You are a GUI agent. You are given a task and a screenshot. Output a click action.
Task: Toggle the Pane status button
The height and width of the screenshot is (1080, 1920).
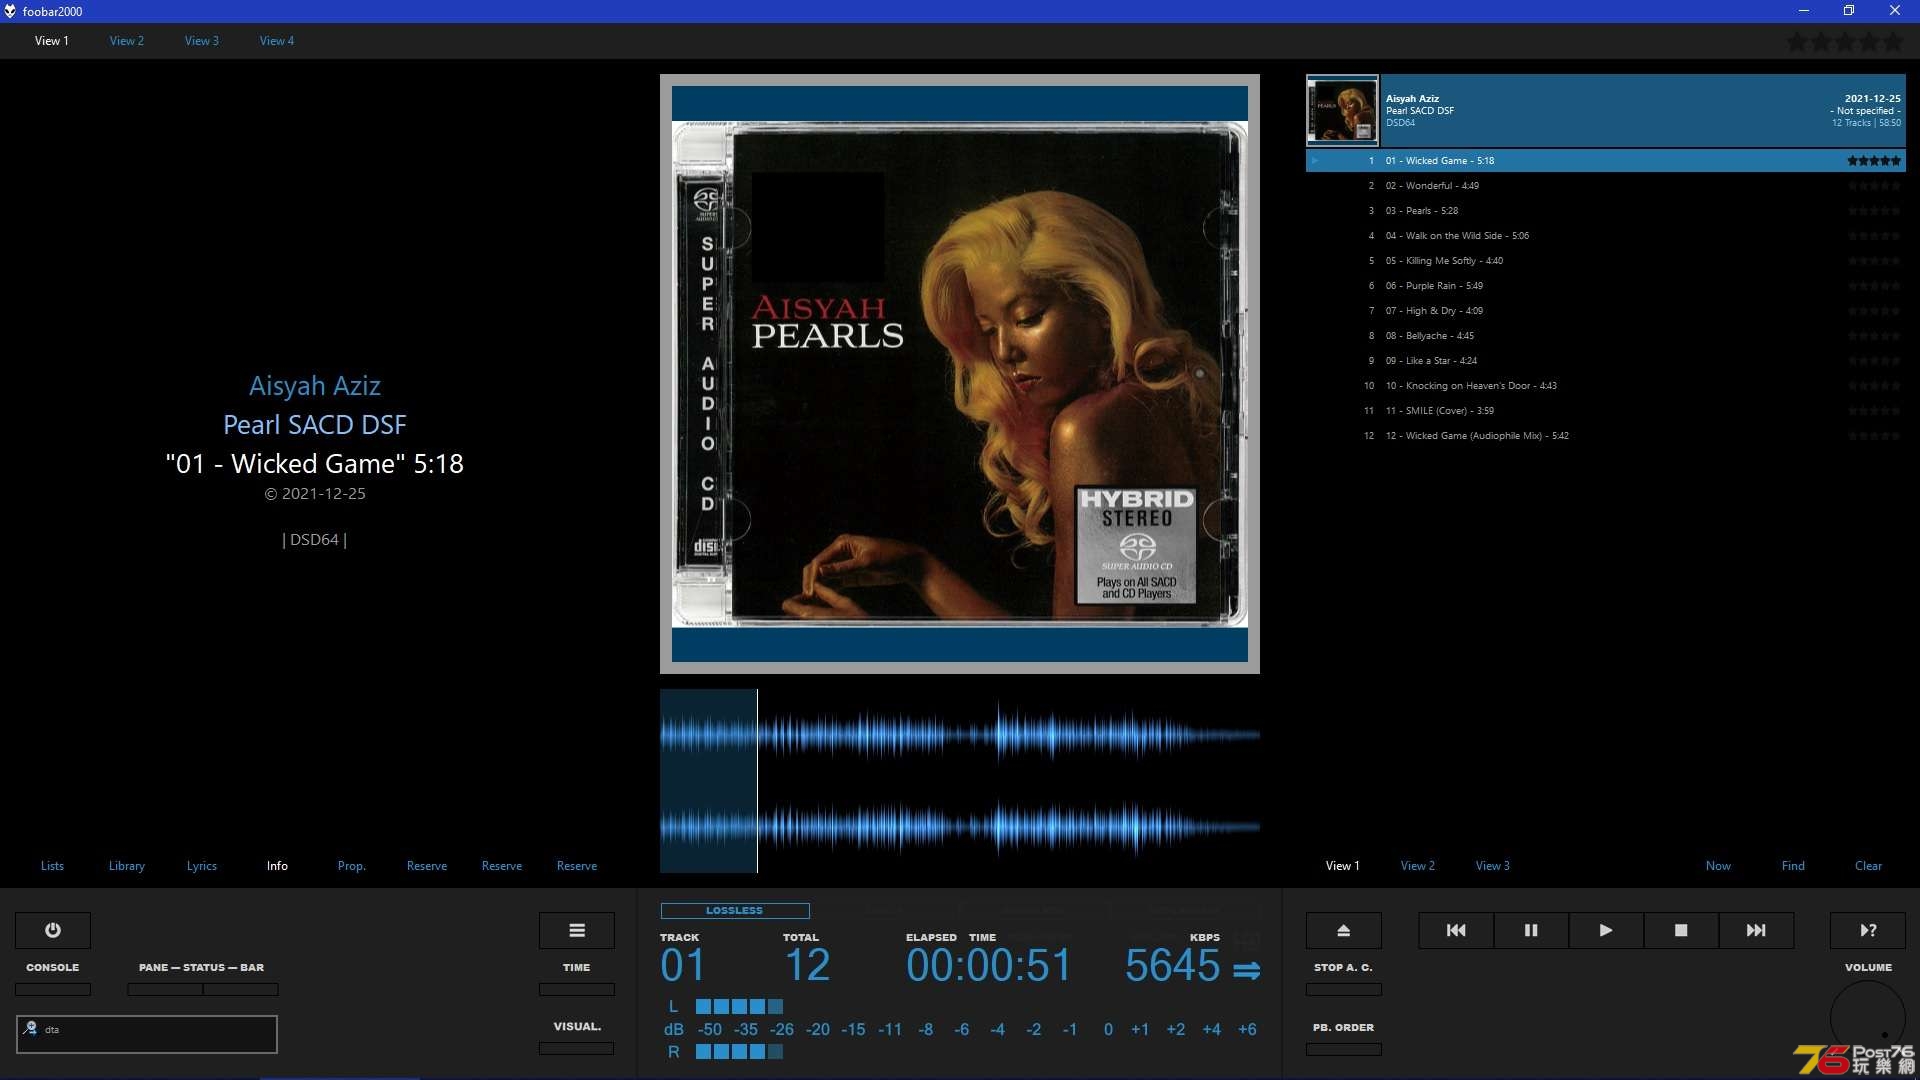(x=165, y=989)
